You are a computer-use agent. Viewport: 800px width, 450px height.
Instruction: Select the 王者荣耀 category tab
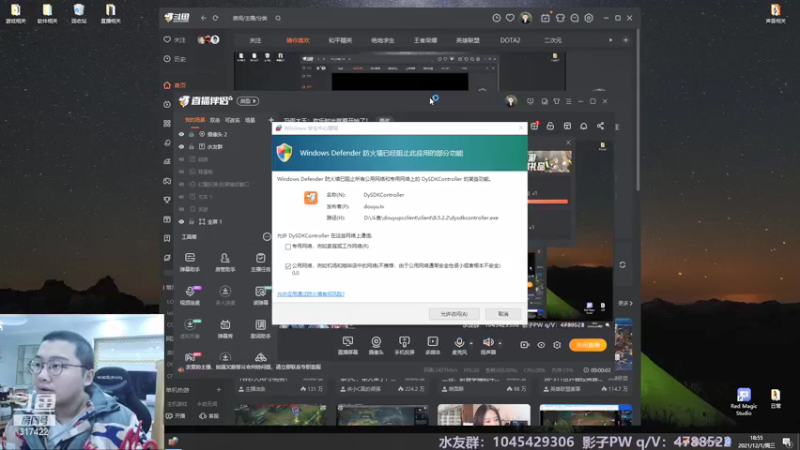pos(425,40)
